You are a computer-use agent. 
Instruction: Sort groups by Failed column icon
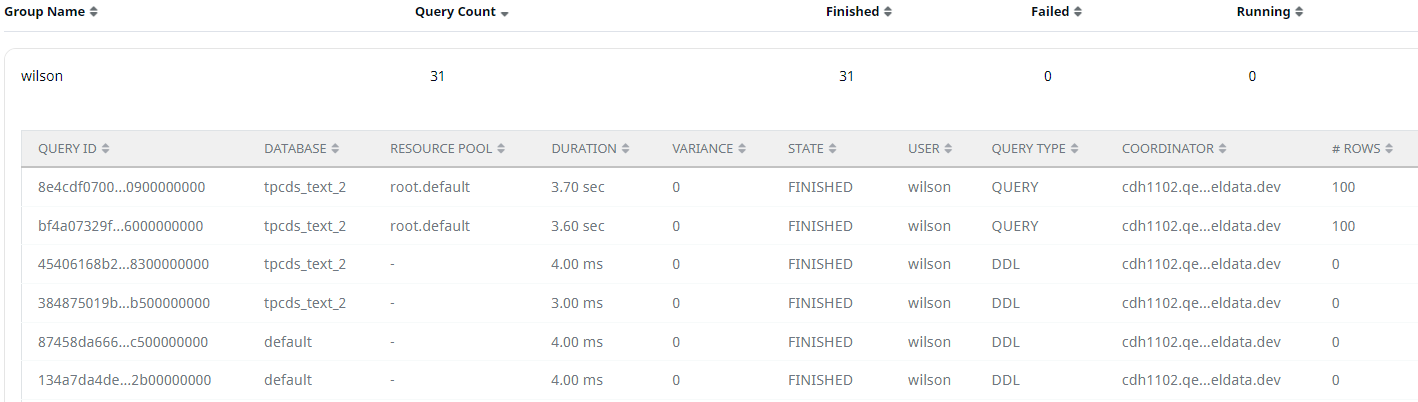pos(1078,12)
